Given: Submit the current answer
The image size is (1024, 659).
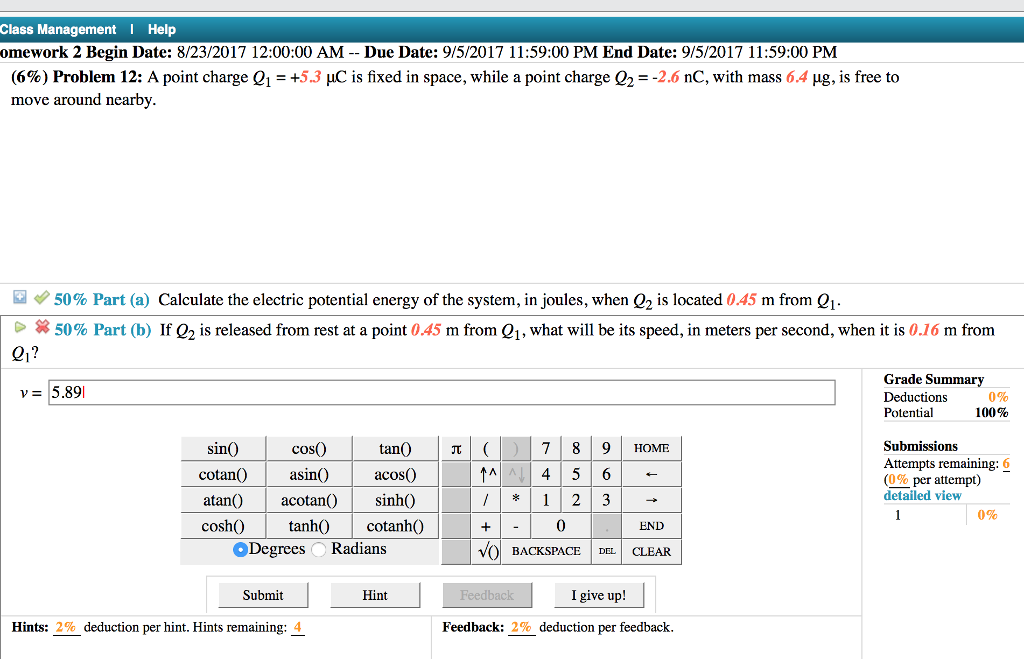Looking at the screenshot, I should [x=262, y=594].
